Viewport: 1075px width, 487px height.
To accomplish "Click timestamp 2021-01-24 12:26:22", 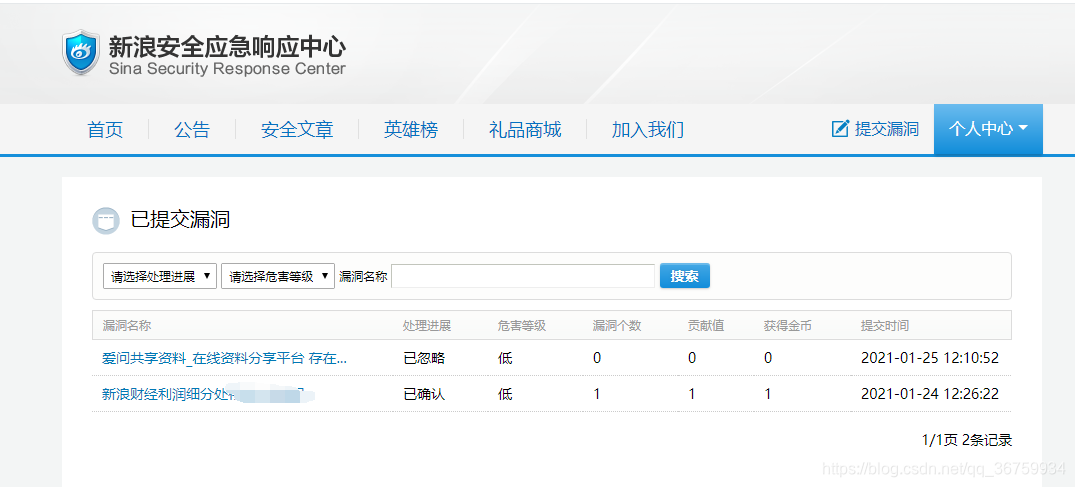I will click(x=930, y=394).
